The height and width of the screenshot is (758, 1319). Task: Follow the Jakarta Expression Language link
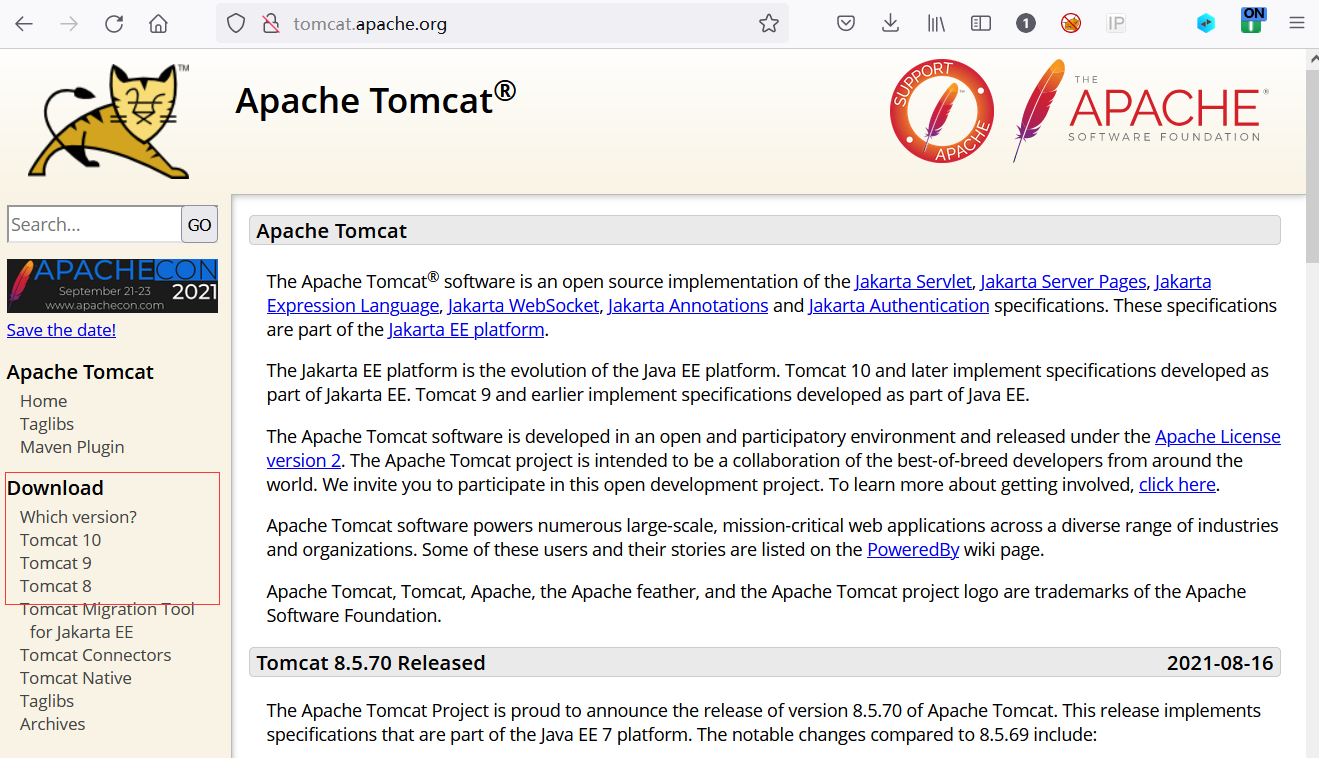[353, 305]
